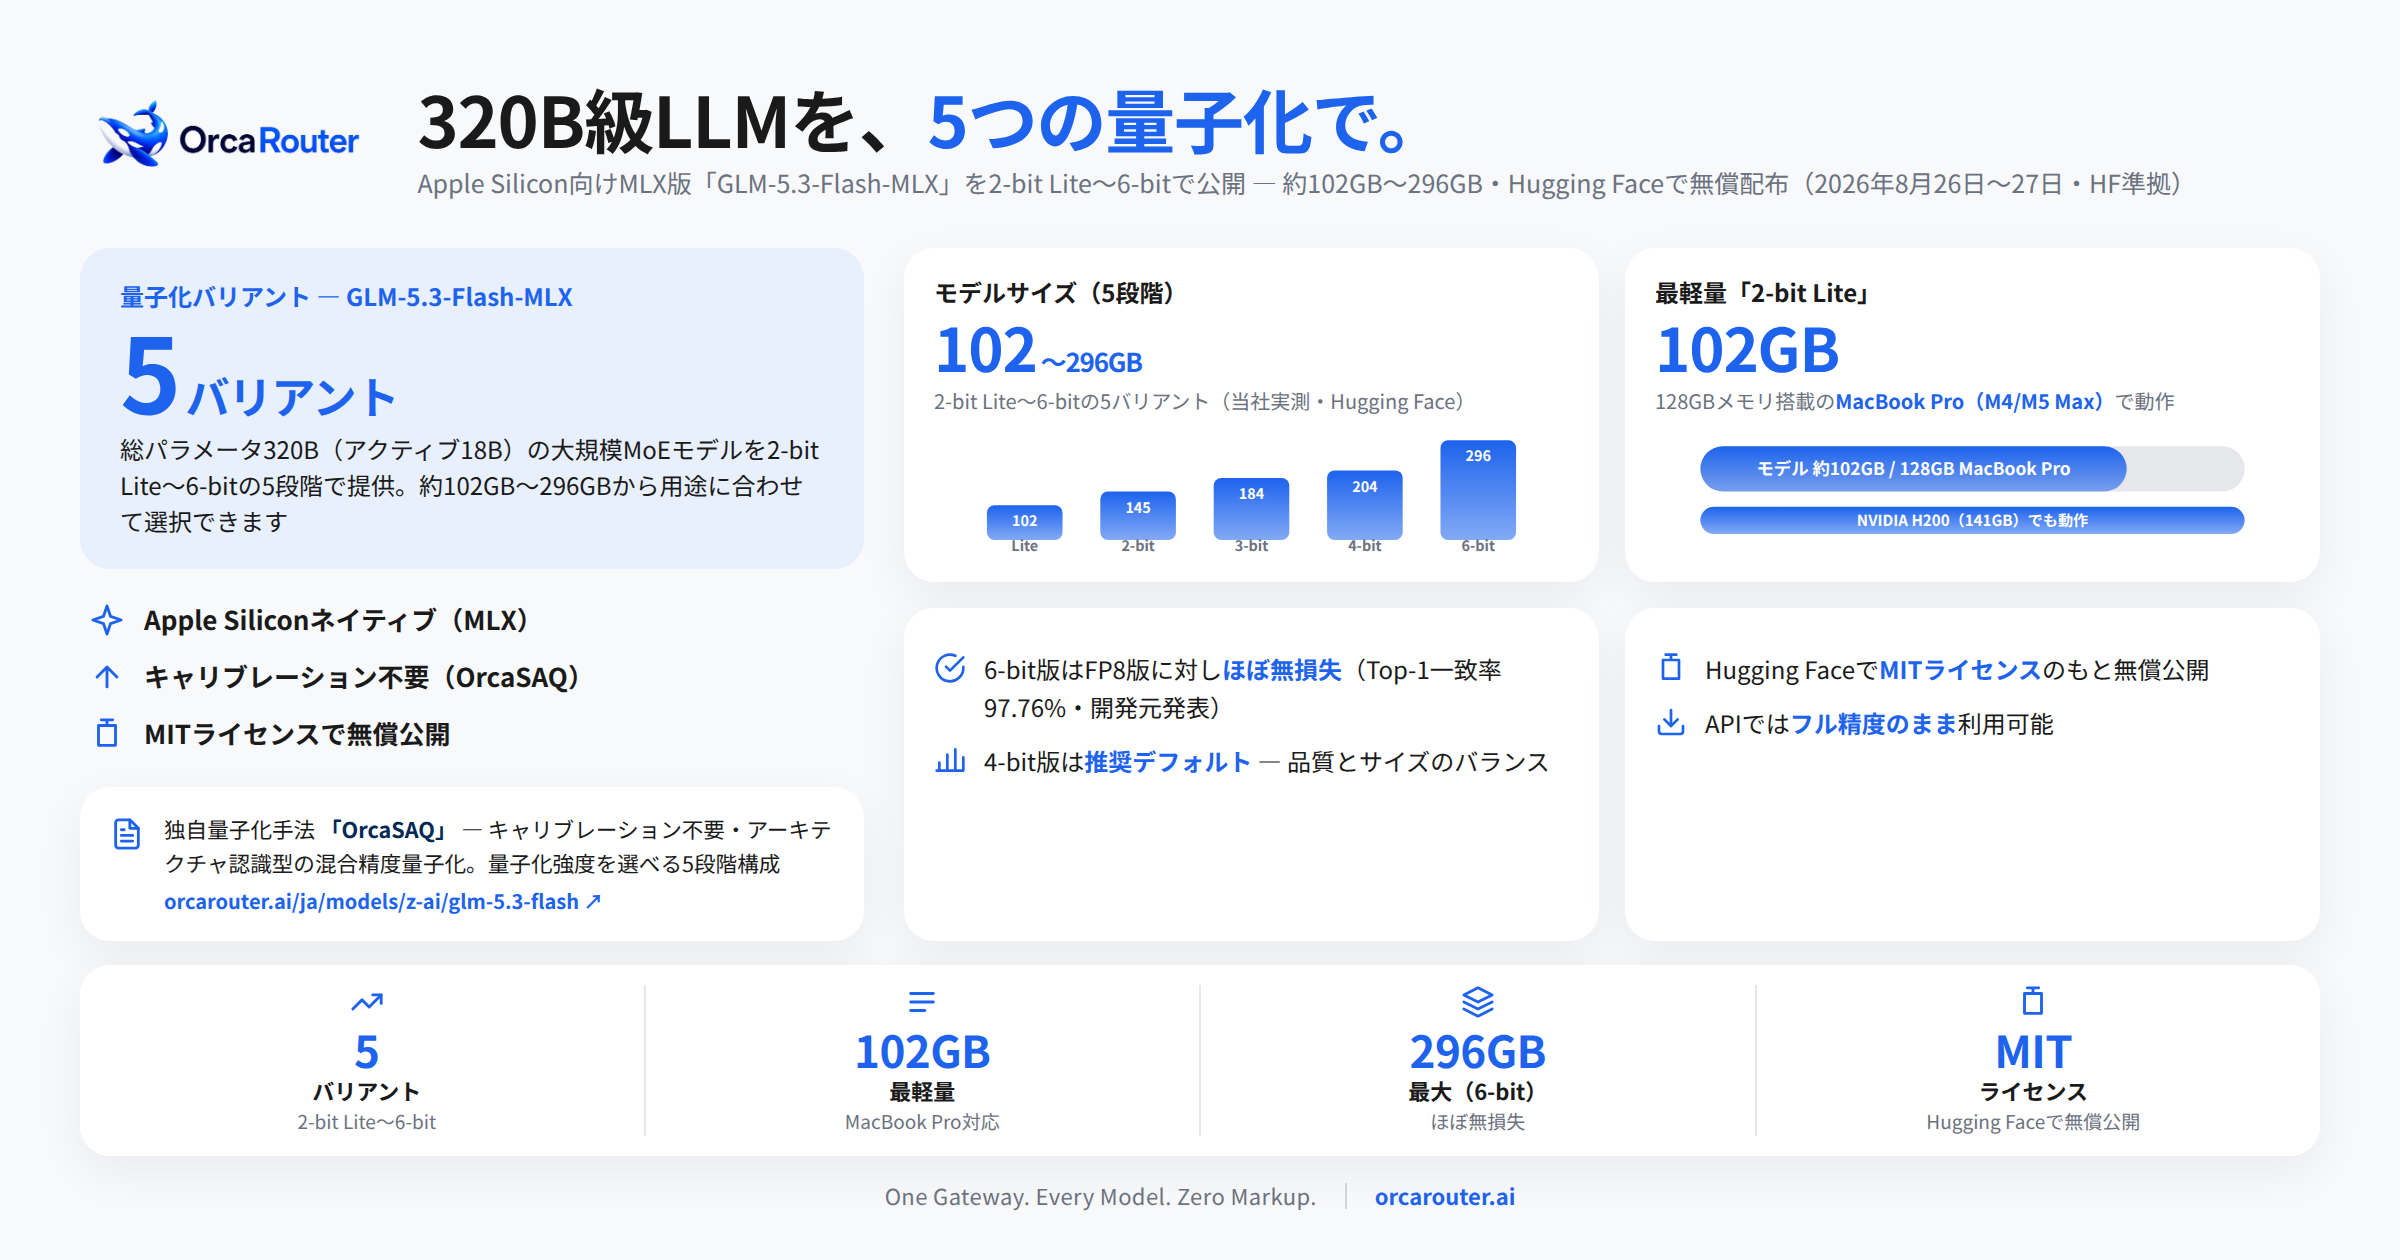Click the subtitle starting with Apple Silicon向けMLX版
The image size is (2400, 1260).
1299,185
